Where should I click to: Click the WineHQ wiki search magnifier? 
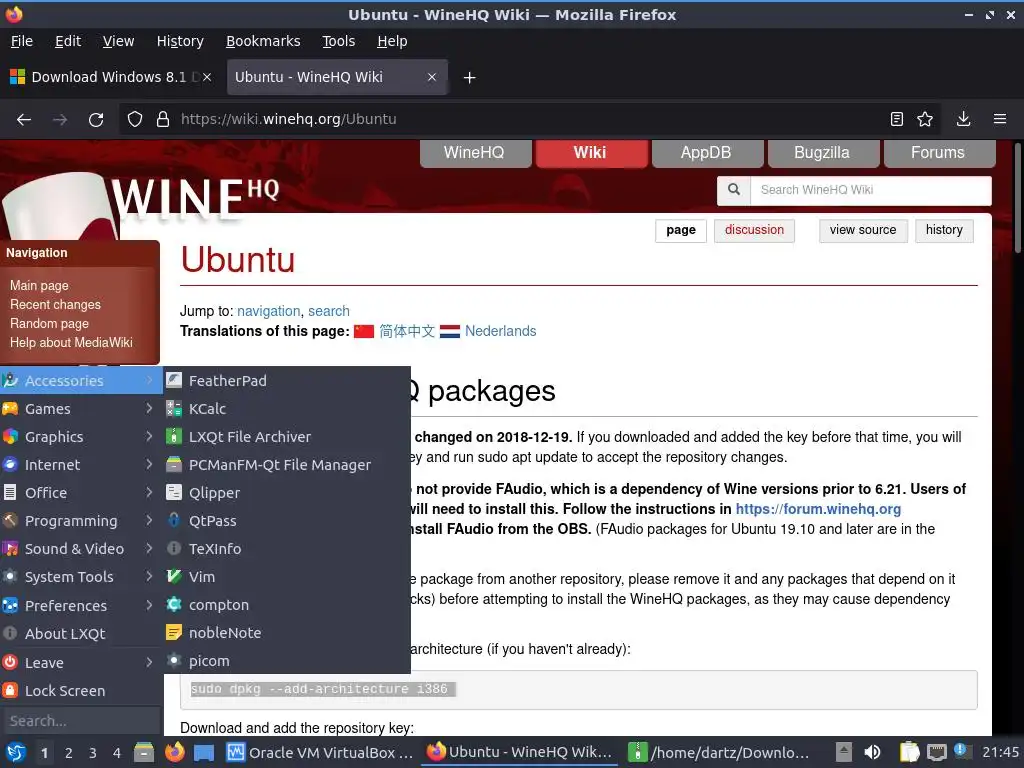point(734,190)
